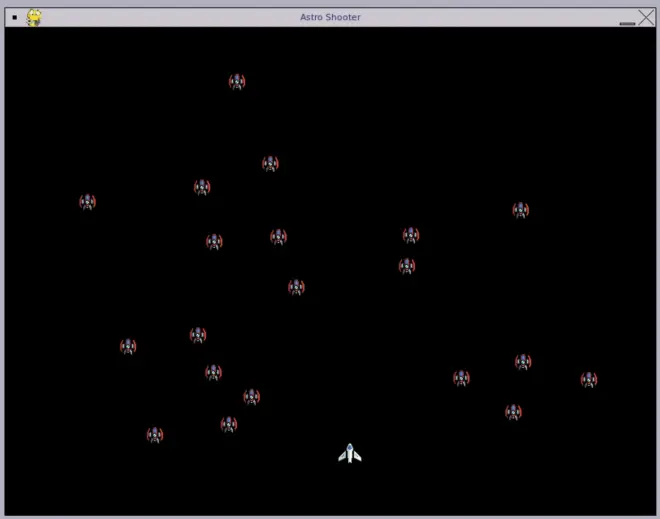Click leftmost enemy in the lower-right cluster
This screenshot has width=660, height=519.
click(x=461, y=378)
